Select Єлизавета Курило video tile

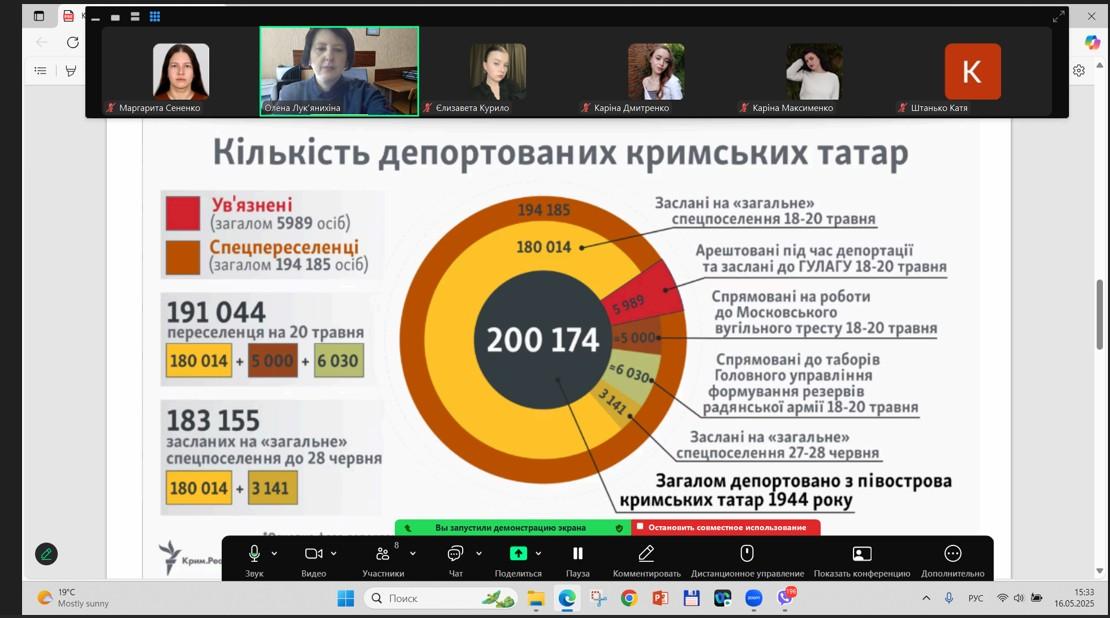tap(498, 71)
